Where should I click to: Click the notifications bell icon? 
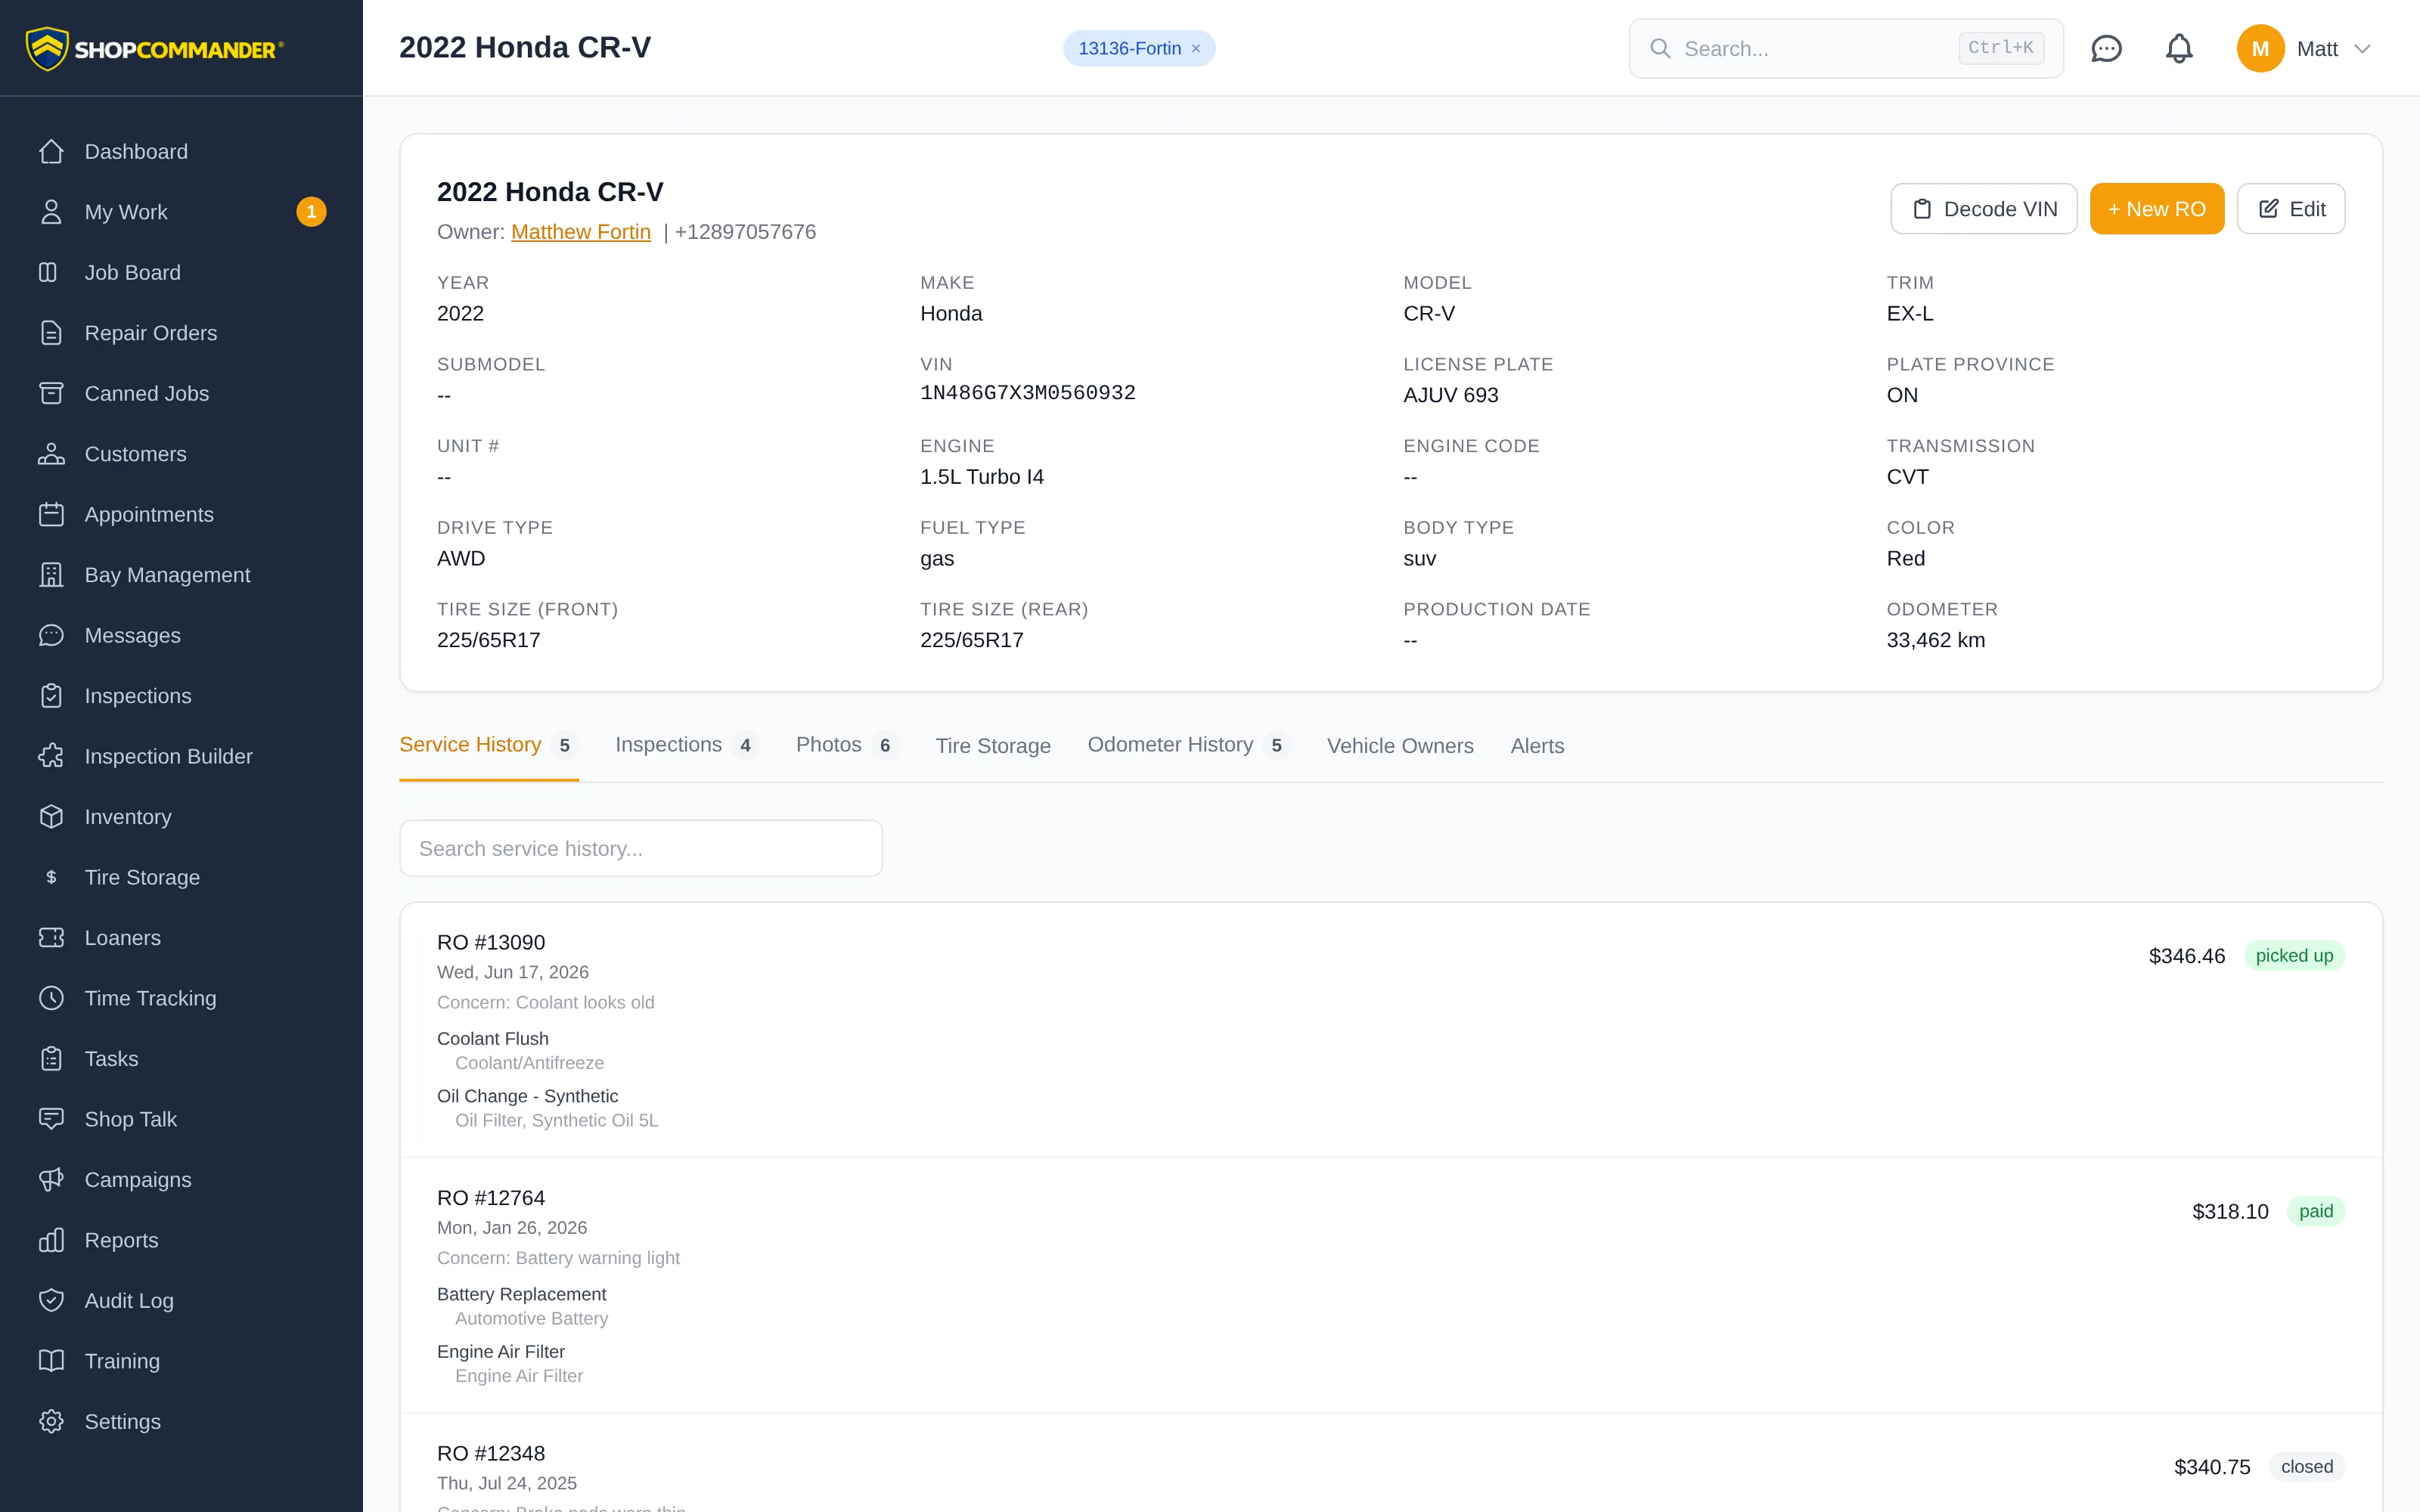pyautogui.click(x=2179, y=48)
